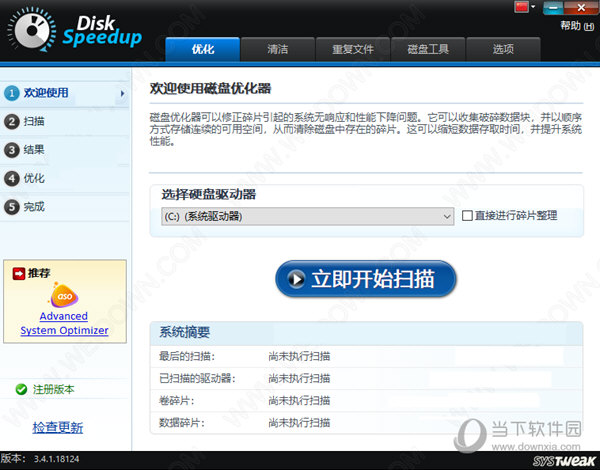Image resolution: width=600 pixels, height=470 pixels.
Task: Click the red flag language icon
Action: pos(522,7)
